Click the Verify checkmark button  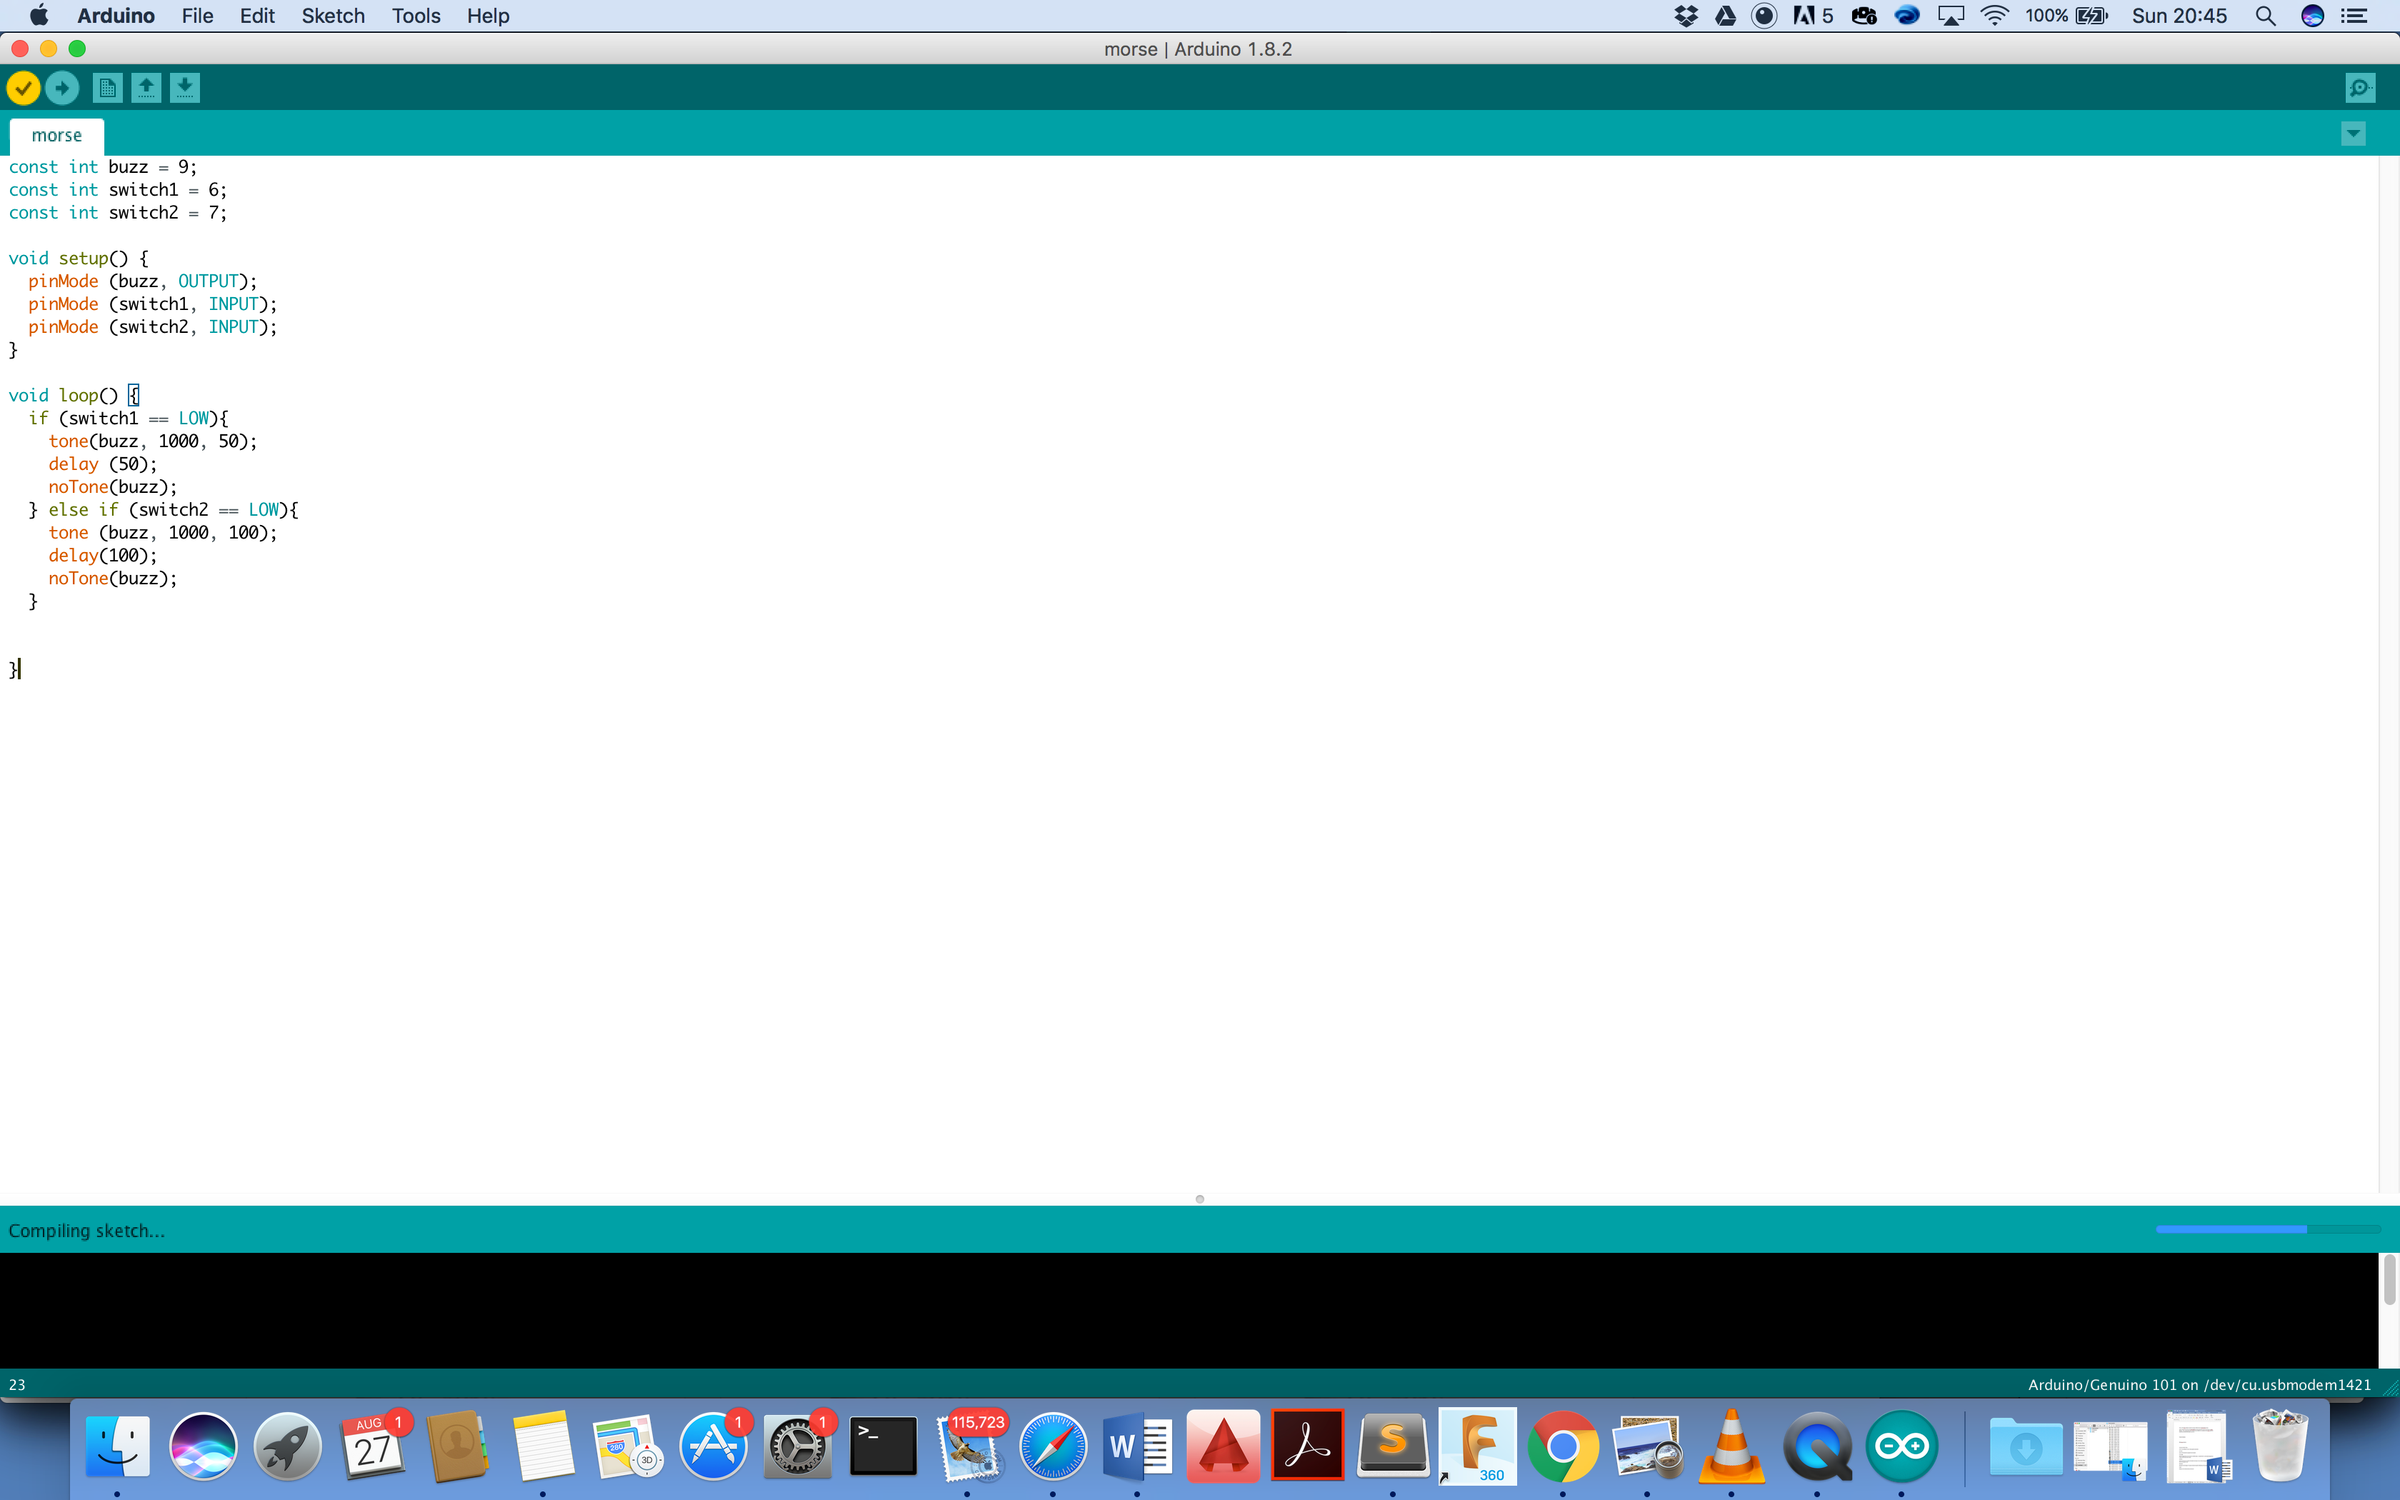[23, 88]
